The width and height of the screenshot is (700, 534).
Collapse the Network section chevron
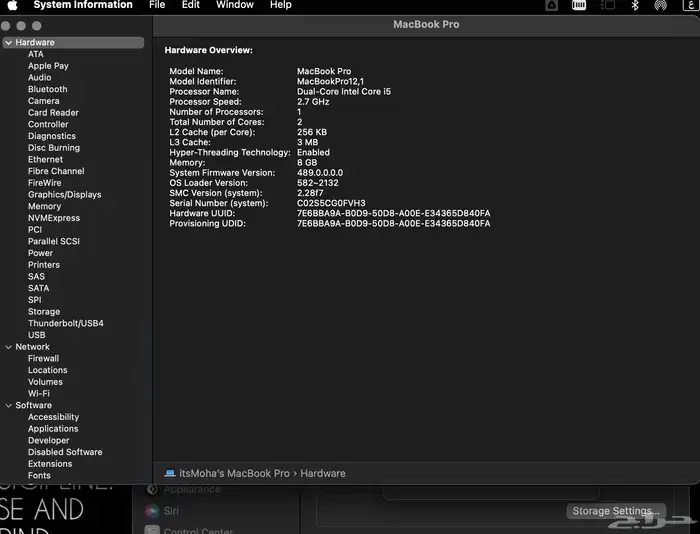(8, 347)
